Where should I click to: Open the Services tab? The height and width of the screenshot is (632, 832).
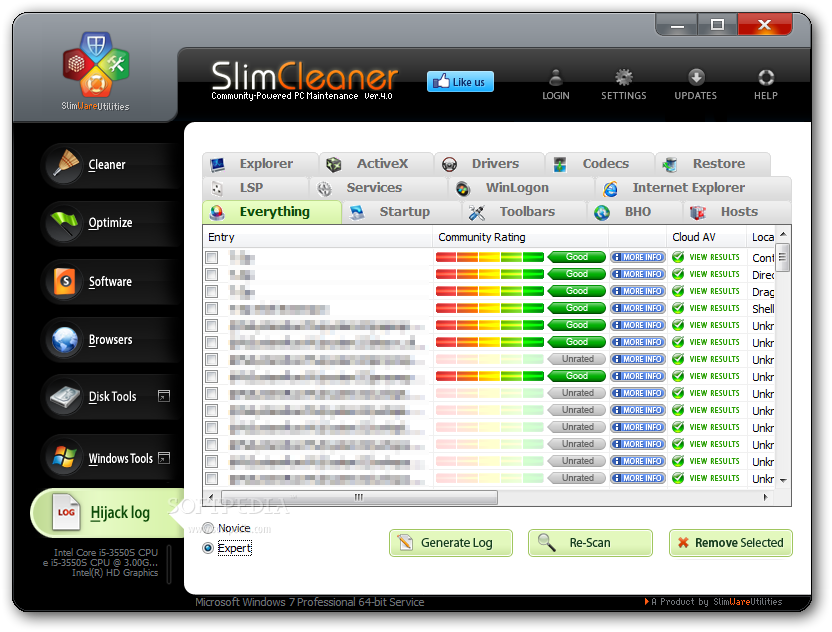click(378, 188)
